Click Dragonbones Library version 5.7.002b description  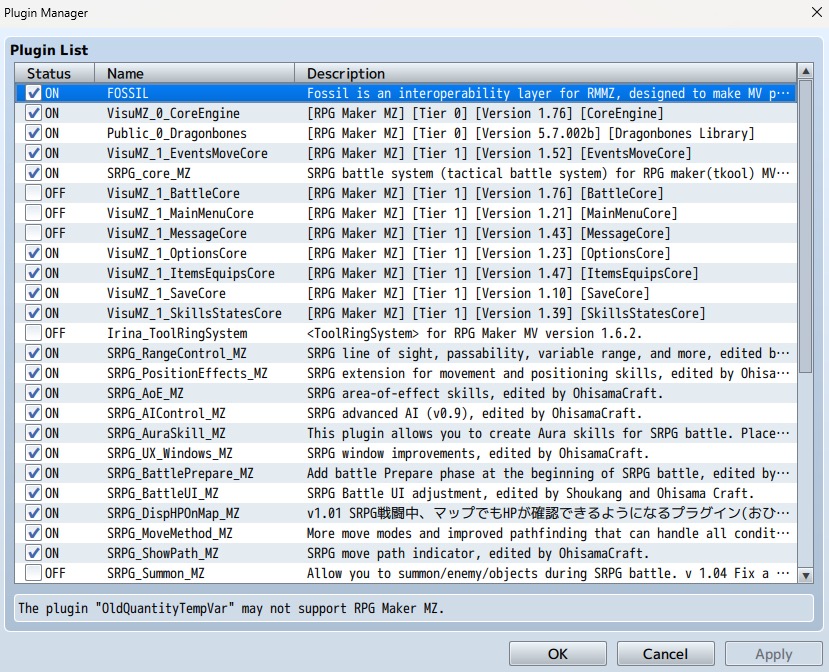tap(531, 133)
